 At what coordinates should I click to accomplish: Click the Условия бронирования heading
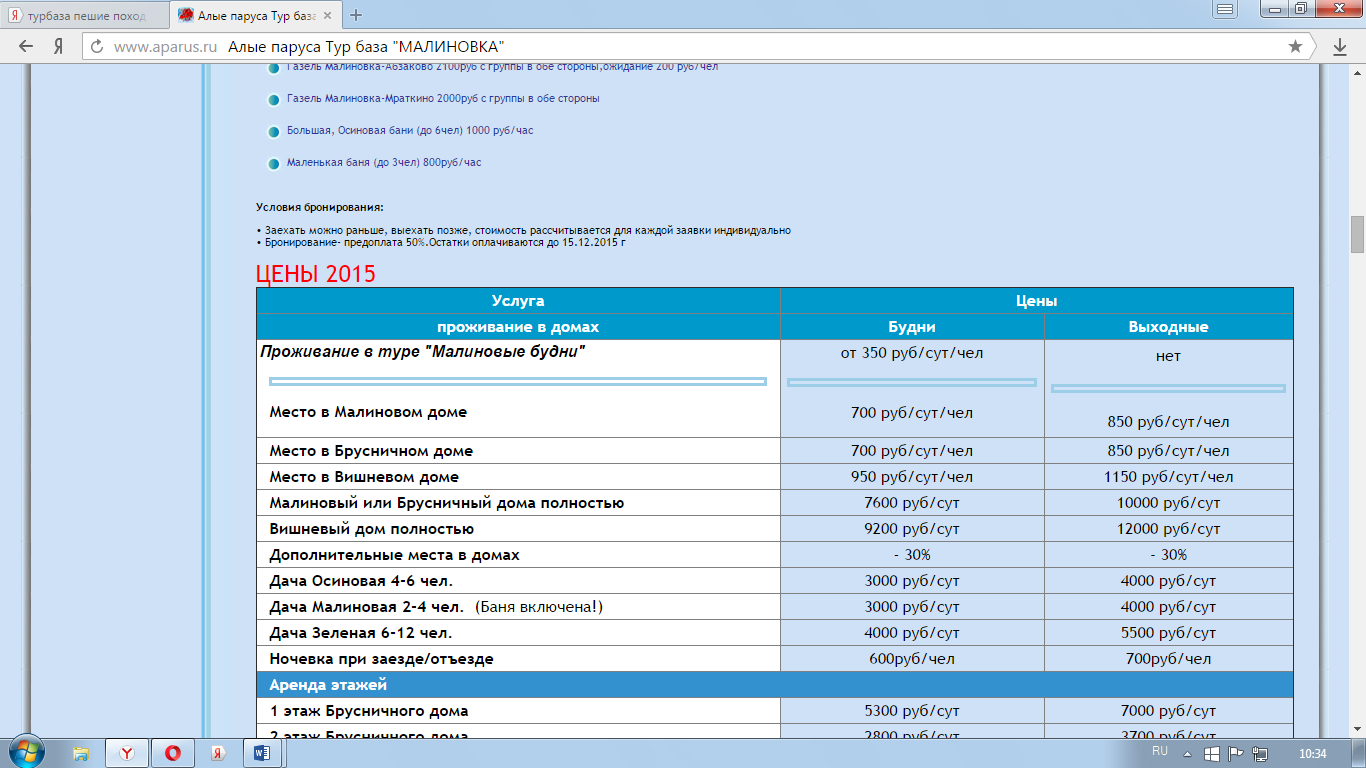click(x=320, y=207)
